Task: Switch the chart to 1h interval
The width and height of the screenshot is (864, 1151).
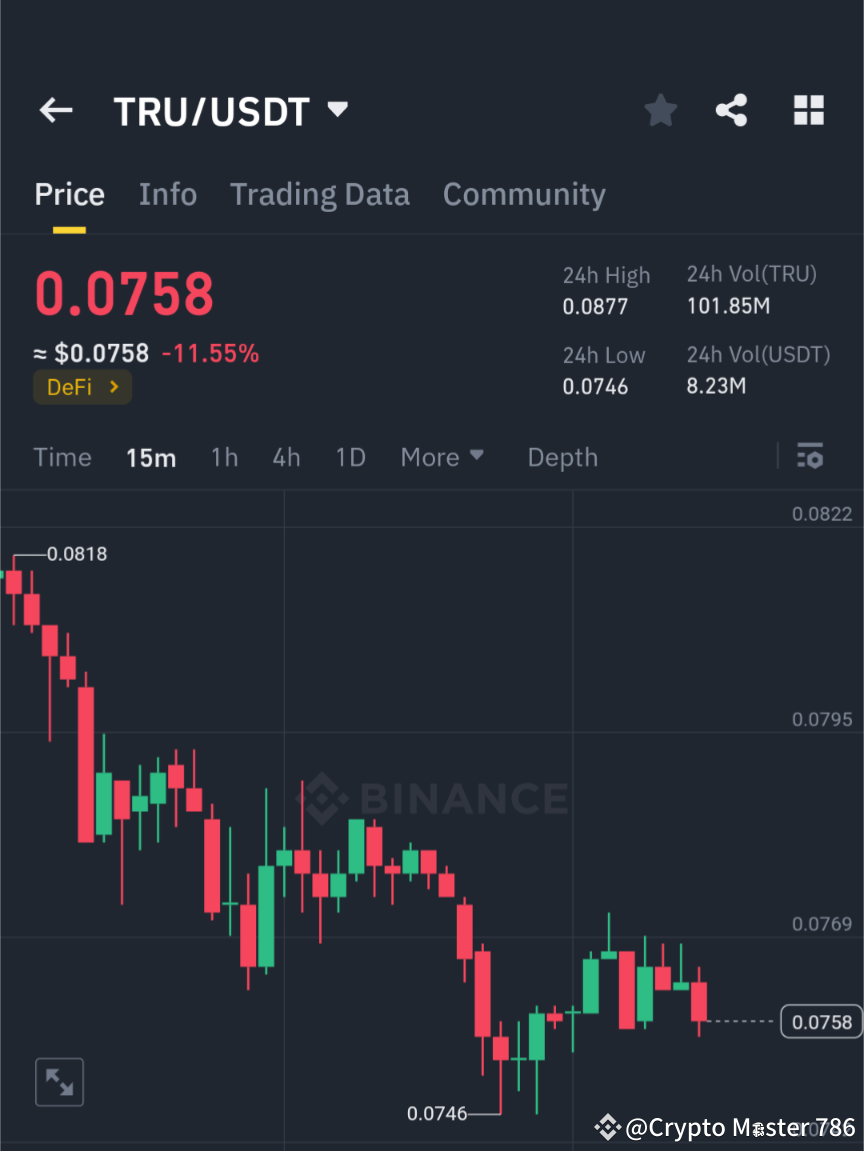Action: pos(224,457)
